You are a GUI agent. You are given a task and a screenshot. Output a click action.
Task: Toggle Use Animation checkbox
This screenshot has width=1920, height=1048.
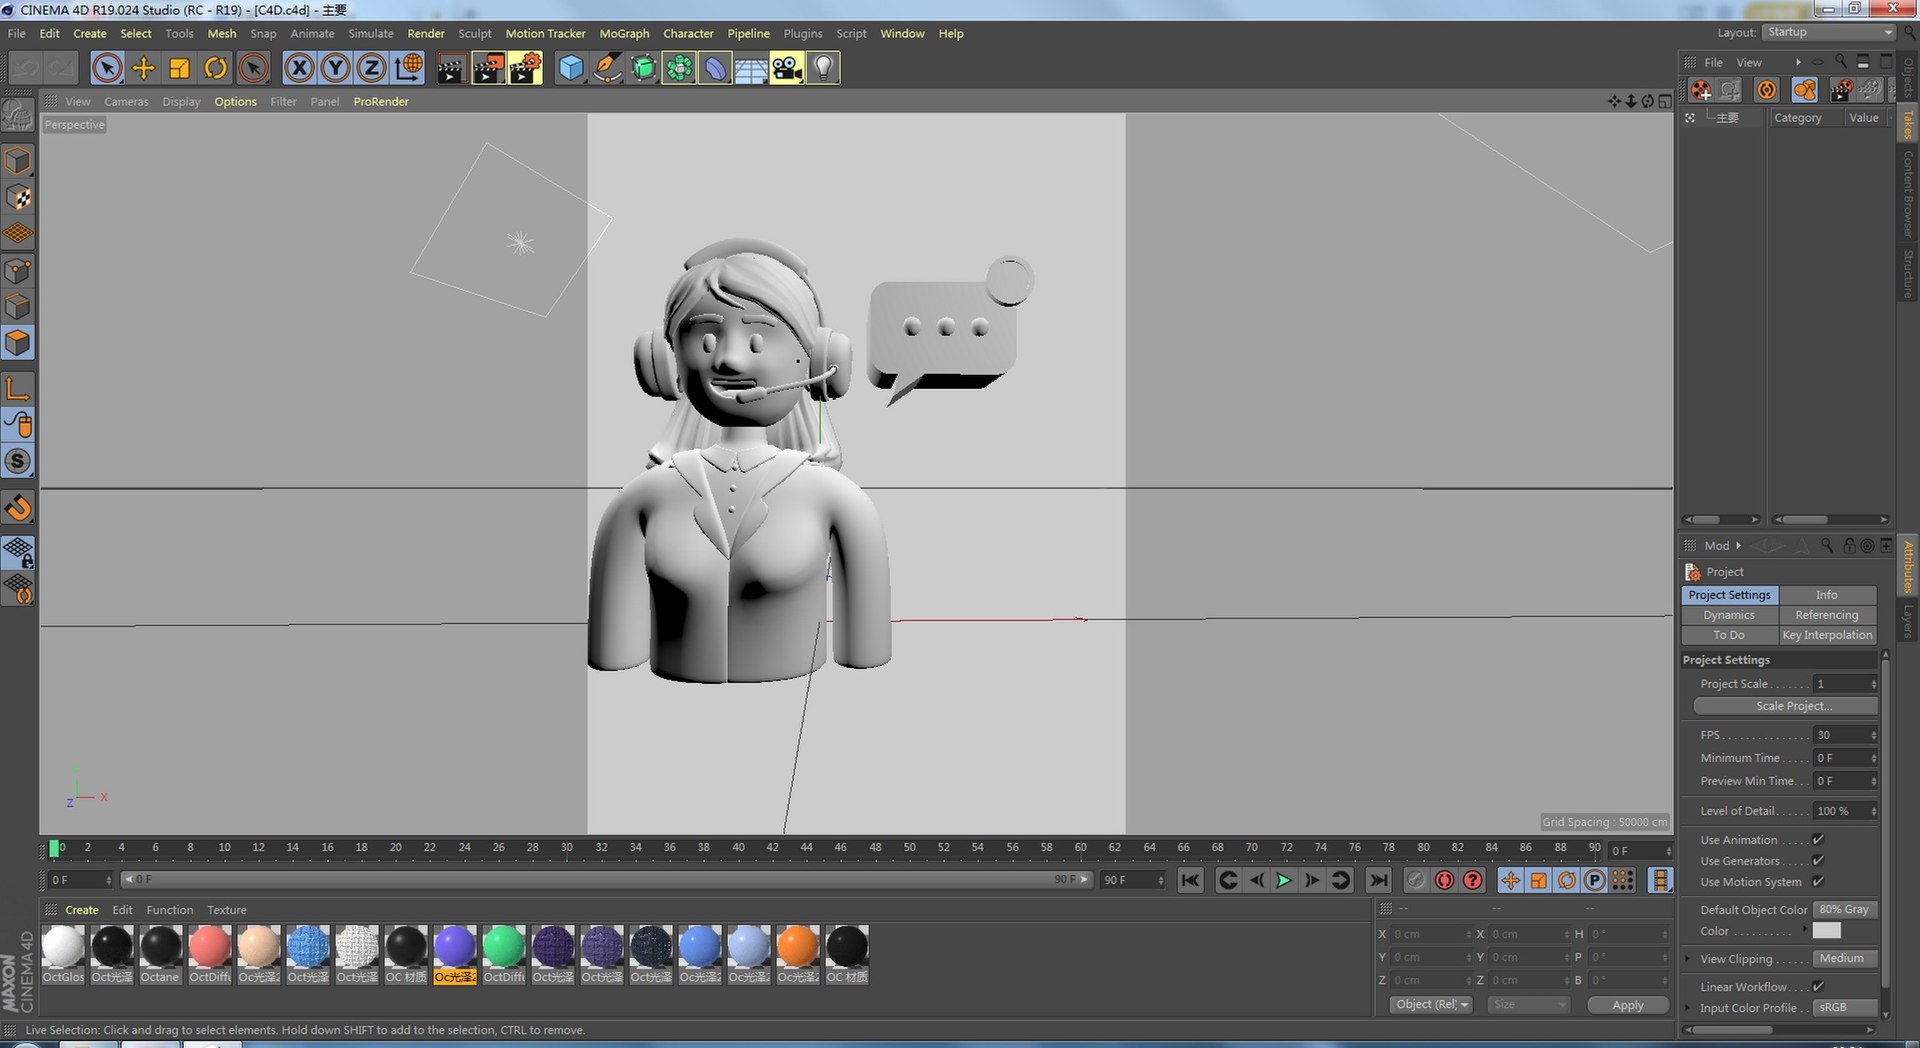click(1818, 840)
